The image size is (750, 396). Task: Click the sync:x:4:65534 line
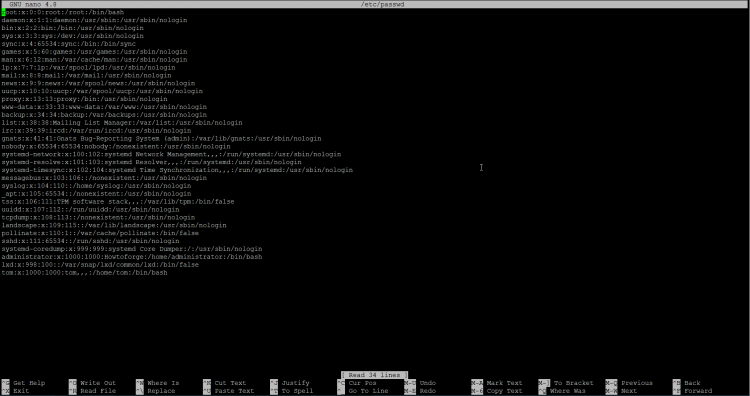[68, 44]
